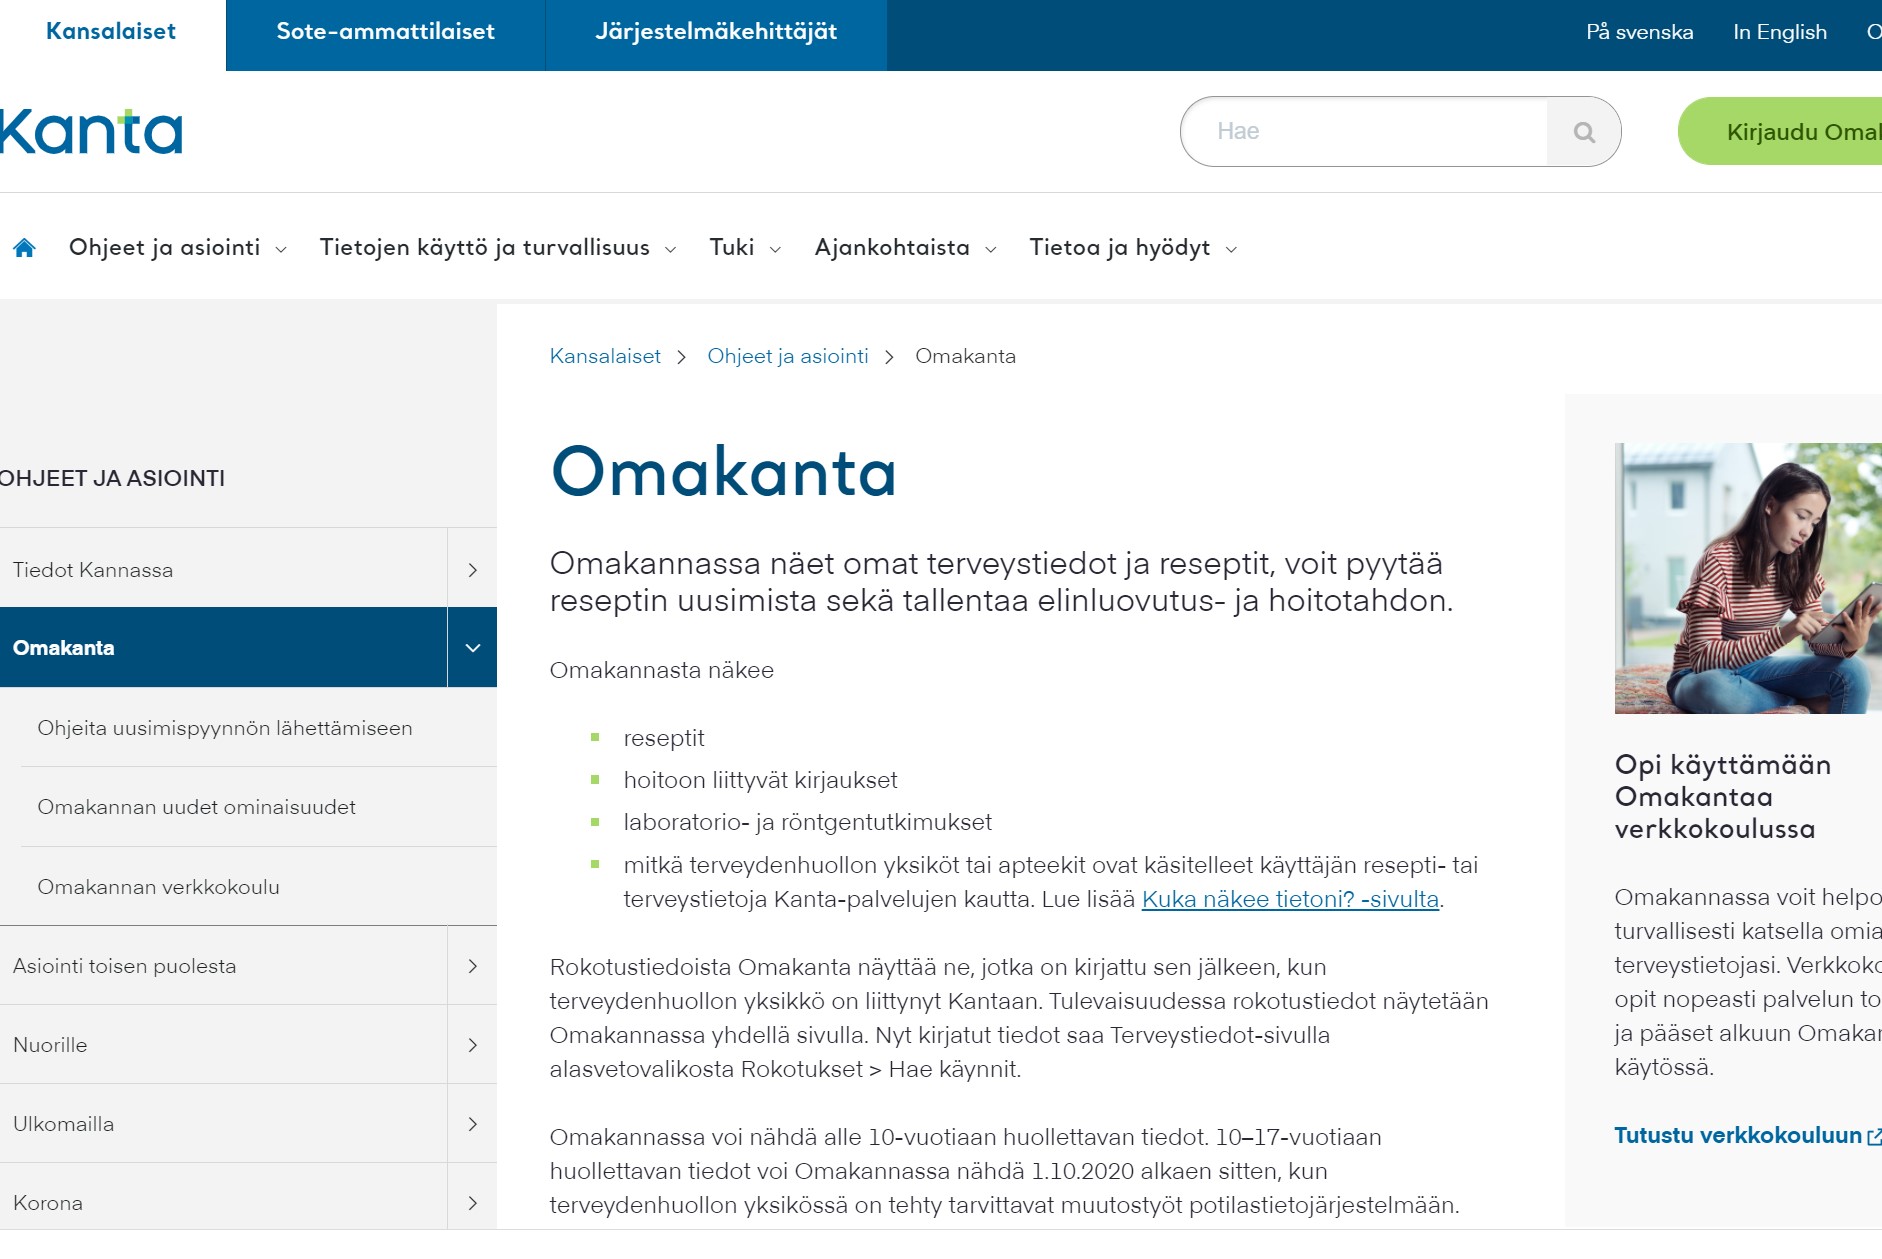Click the Kirjaudu Omakantaan button
This screenshot has width=1882, height=1259.
(x=1780, y=132)
